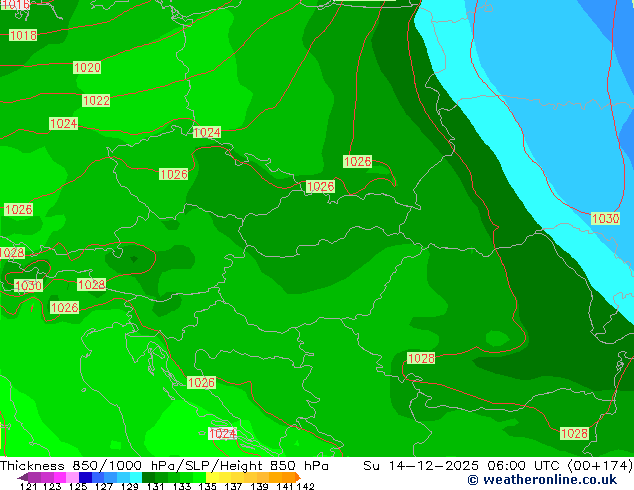Pick the light pink legend swatch
Image resolution: width=634 pixels, height=490 pixels.
(x=72, y=477)
